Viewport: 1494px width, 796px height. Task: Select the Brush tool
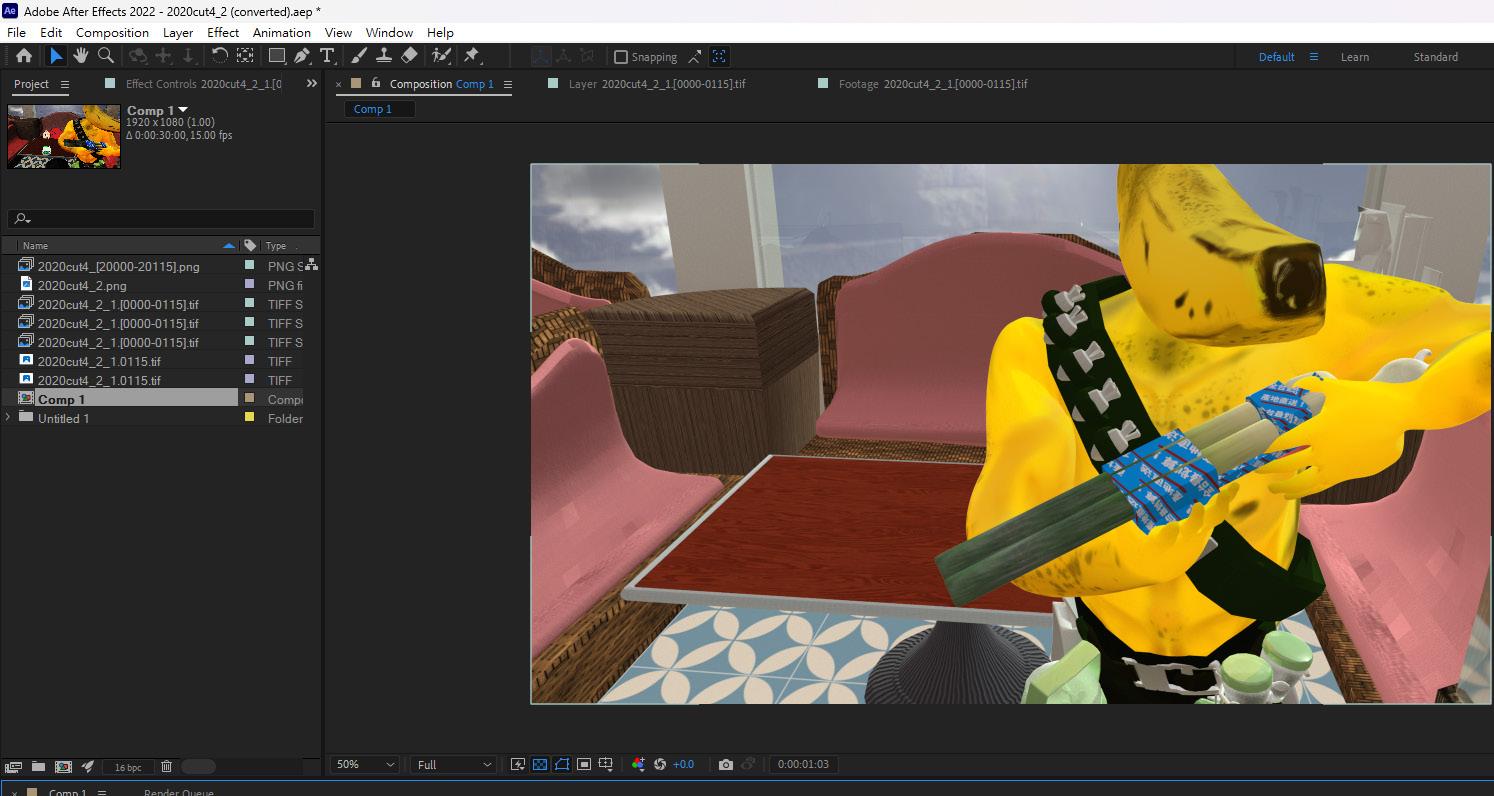(359, 56)
